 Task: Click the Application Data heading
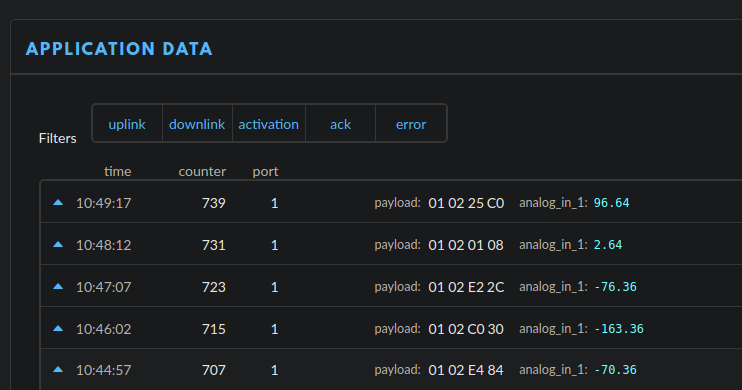(x=119, y=49)
